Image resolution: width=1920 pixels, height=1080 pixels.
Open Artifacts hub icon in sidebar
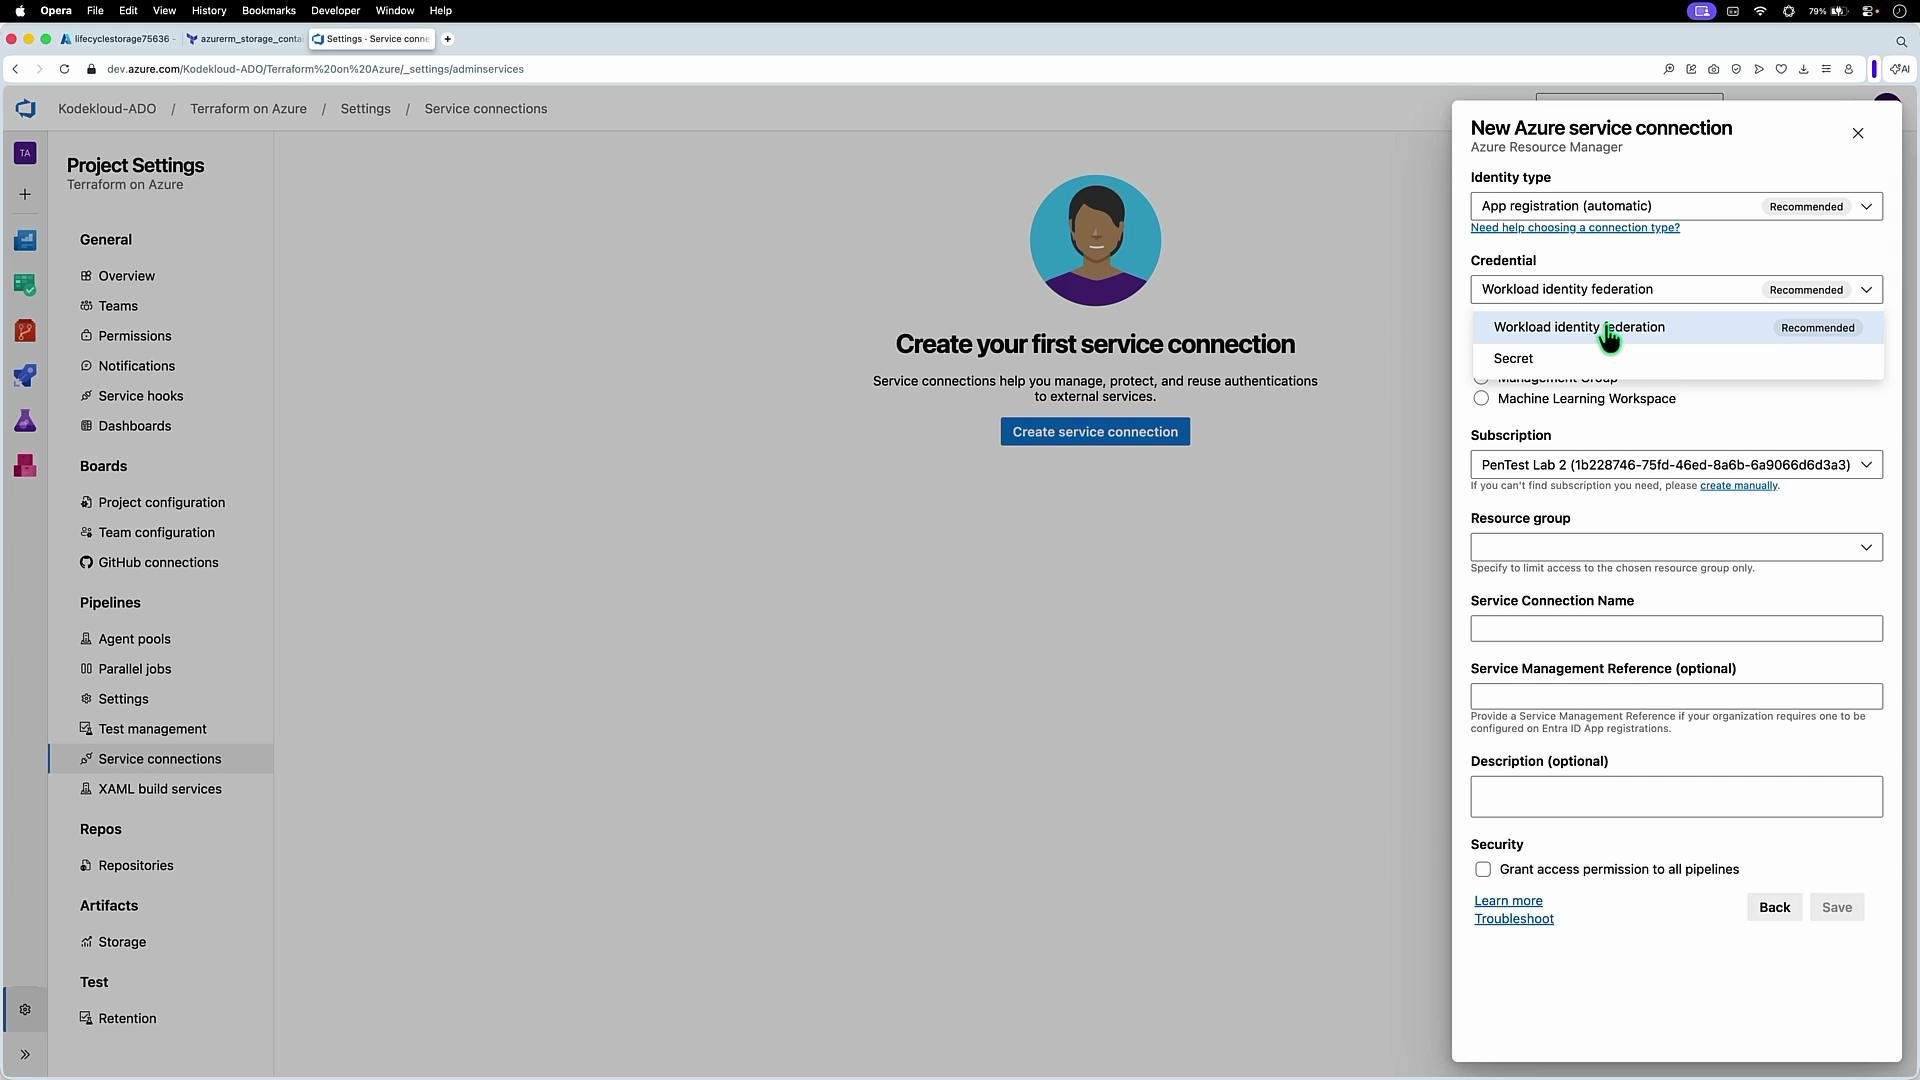[25, 466]
